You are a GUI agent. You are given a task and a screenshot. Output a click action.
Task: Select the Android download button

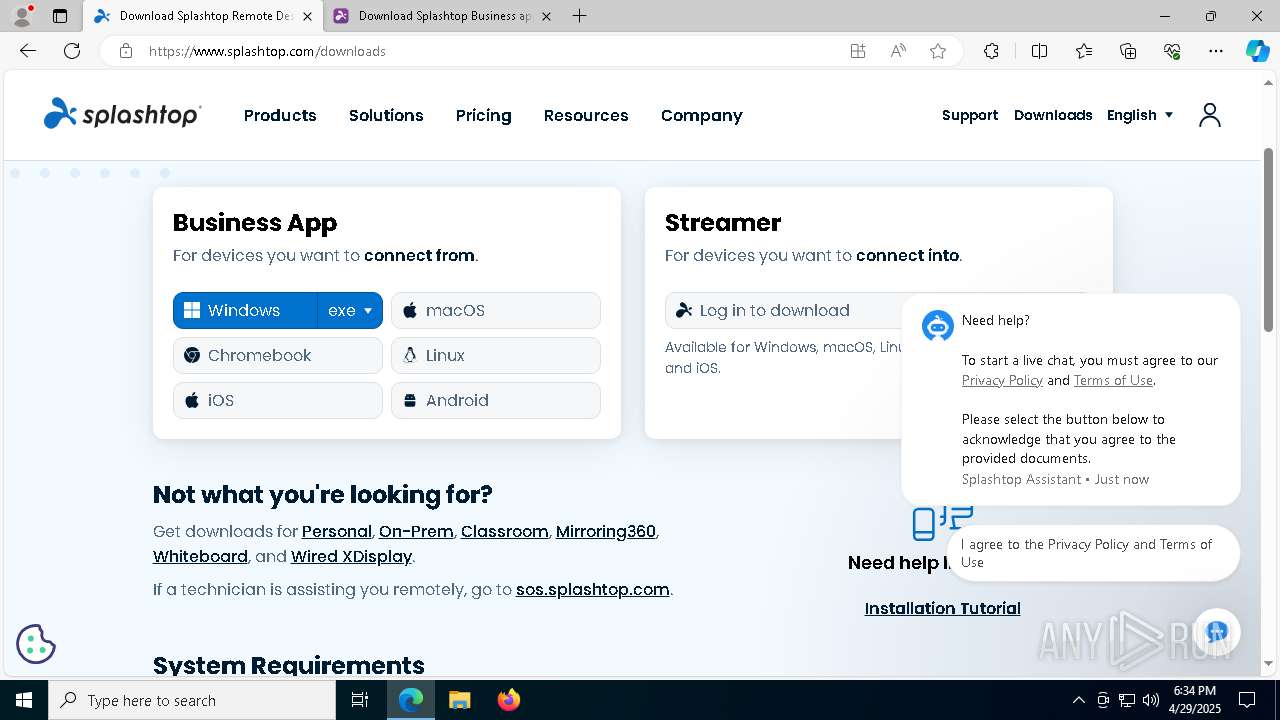pos(496,400)
